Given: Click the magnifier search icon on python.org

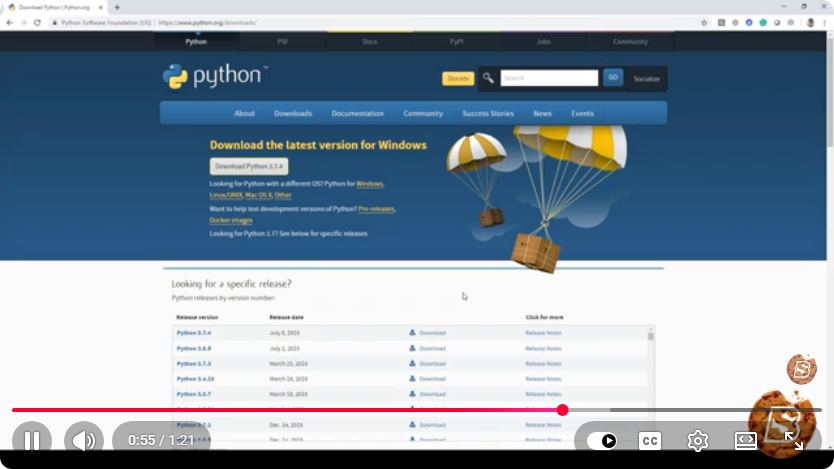Looking at the screenshot, I should pos(488,78).
